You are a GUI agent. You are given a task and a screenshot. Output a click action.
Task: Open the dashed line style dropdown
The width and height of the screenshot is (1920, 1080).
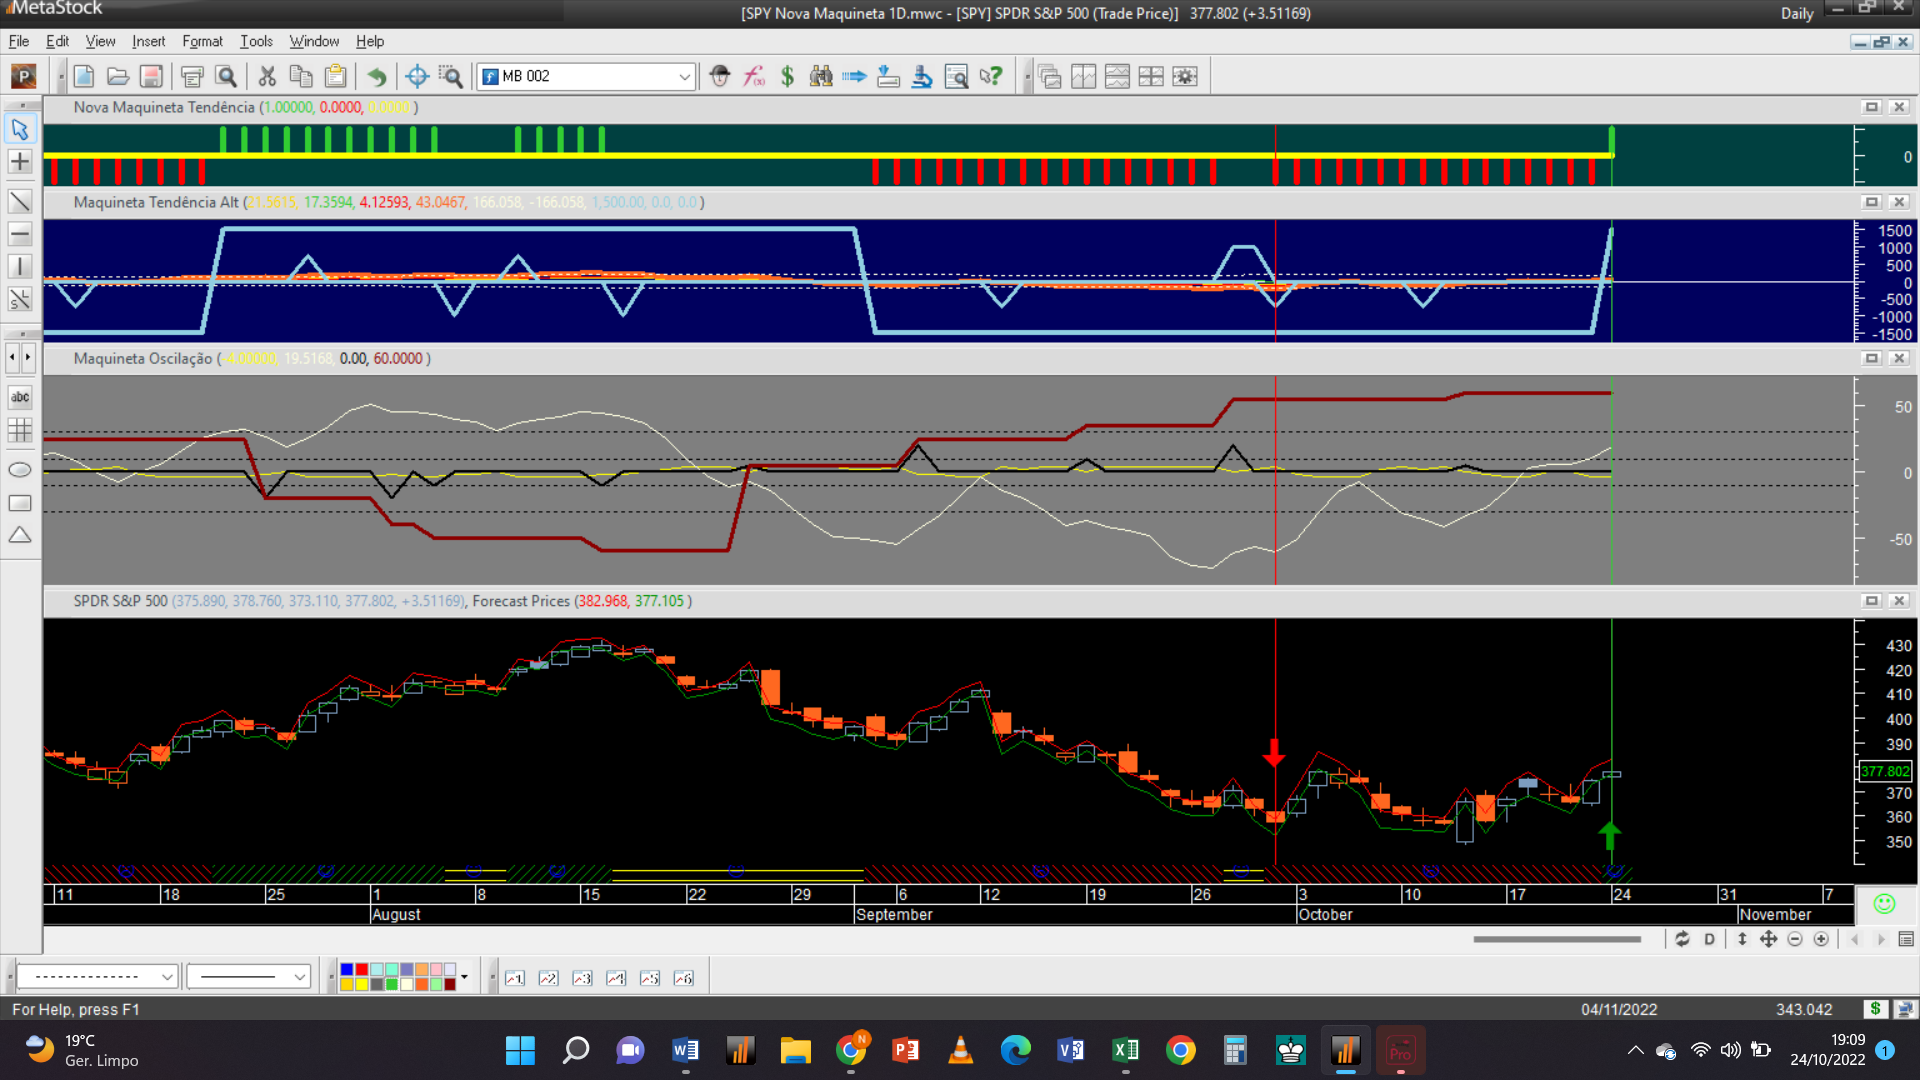166,977
